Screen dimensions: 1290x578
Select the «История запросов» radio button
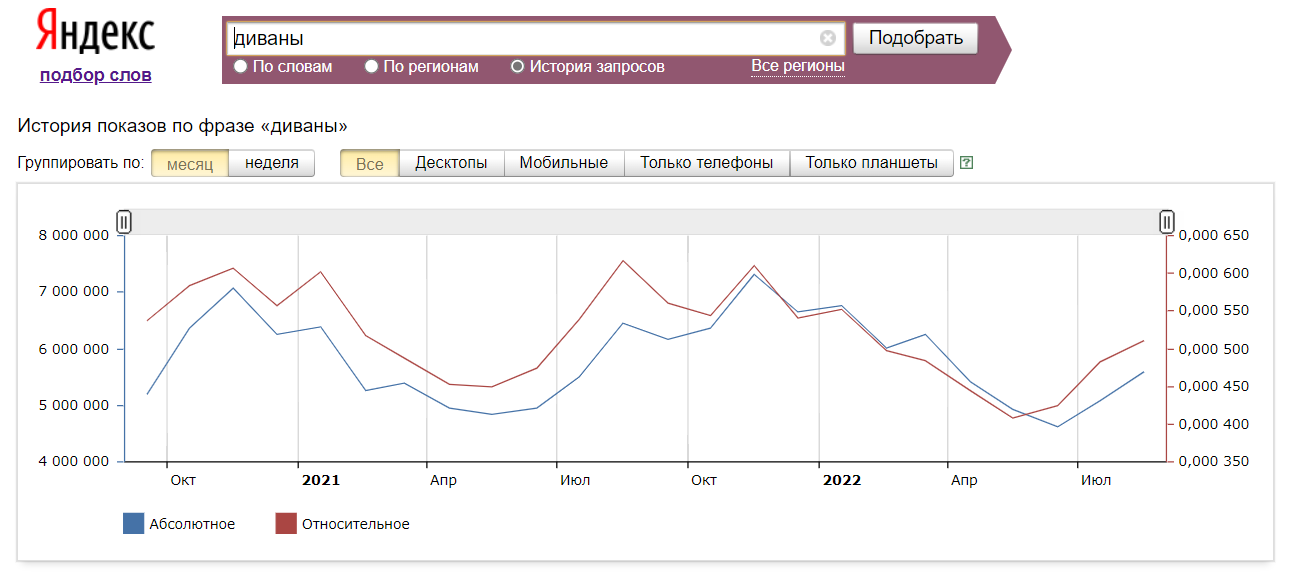[517, 67]
